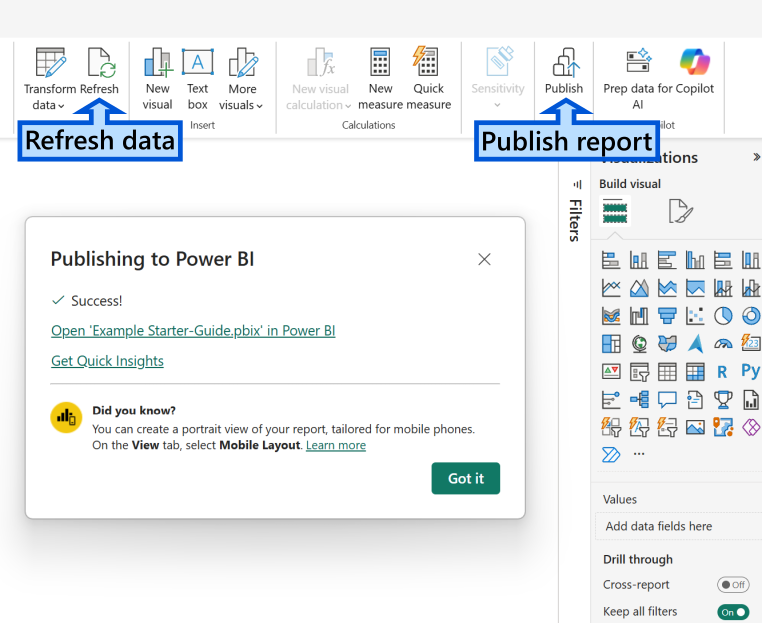Select the Stacked area chart visual
The height and width of the screenshot is (623, 762).
pos(667,288)
